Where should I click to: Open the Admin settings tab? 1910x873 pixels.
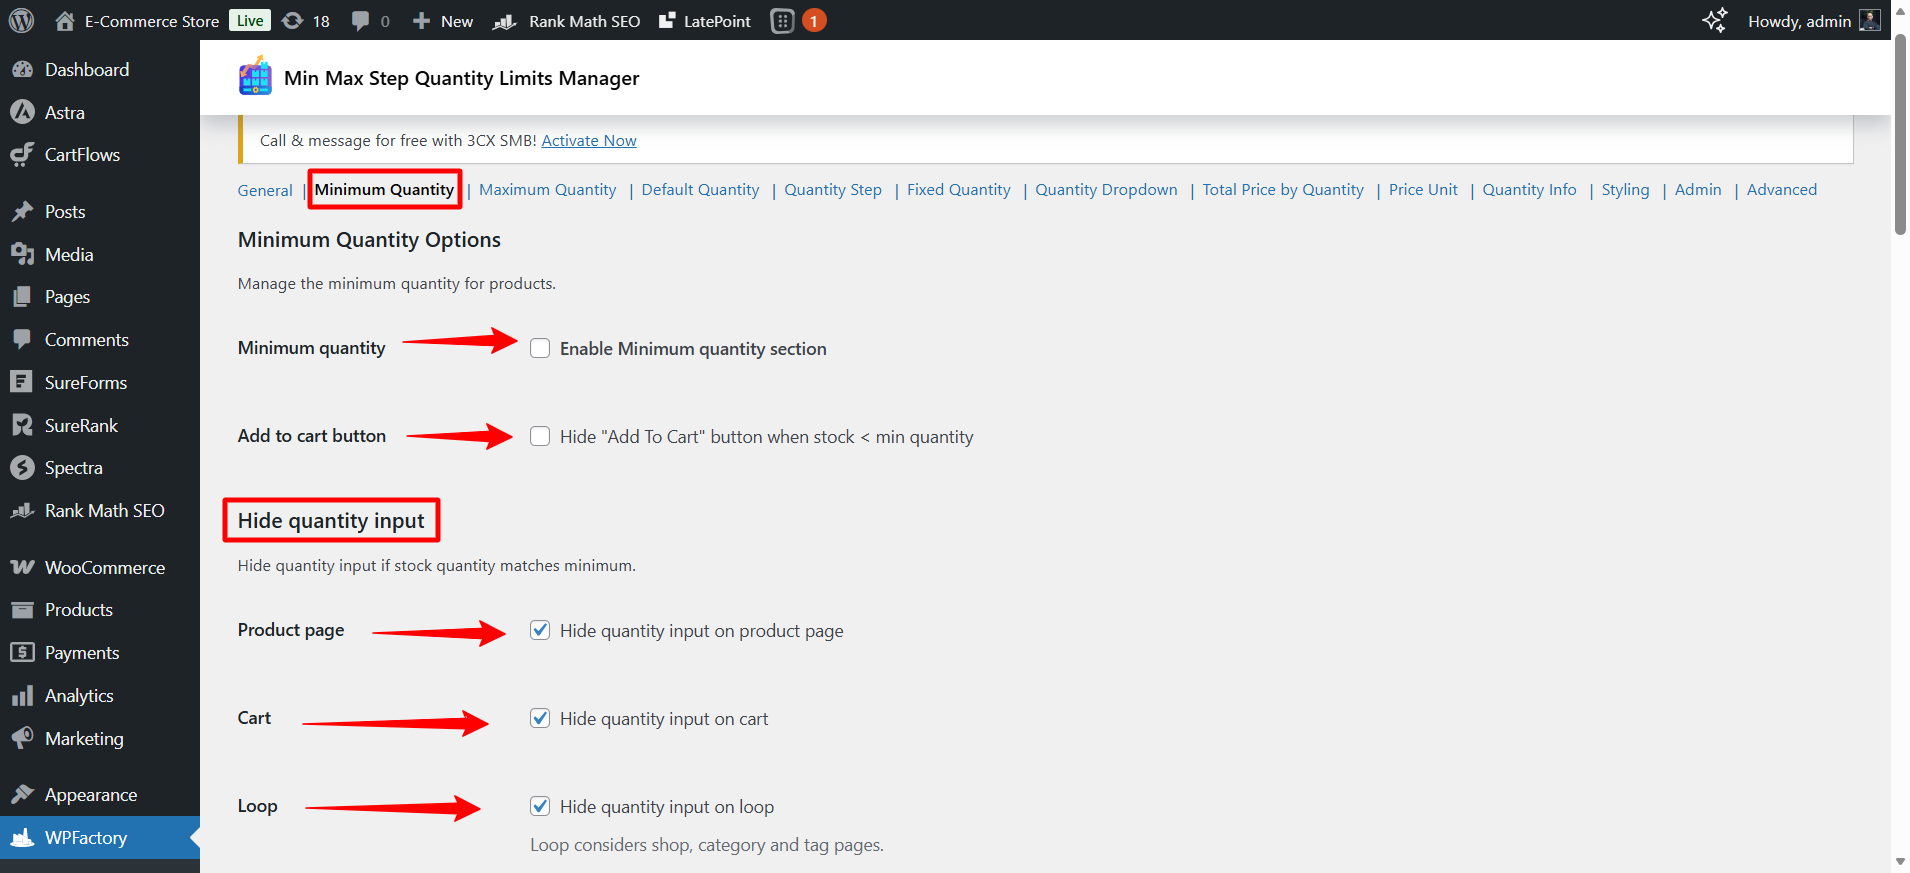[x=1698, y=189]
